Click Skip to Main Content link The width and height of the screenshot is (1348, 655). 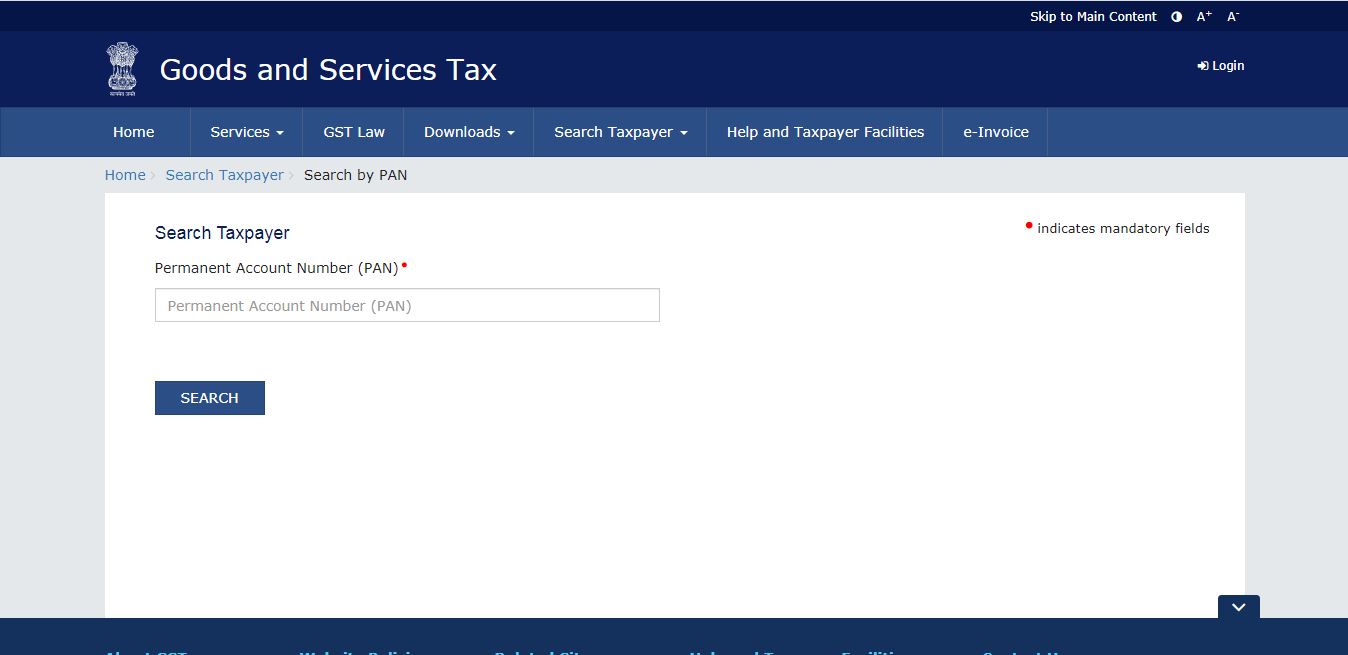tap(1093, 17)
